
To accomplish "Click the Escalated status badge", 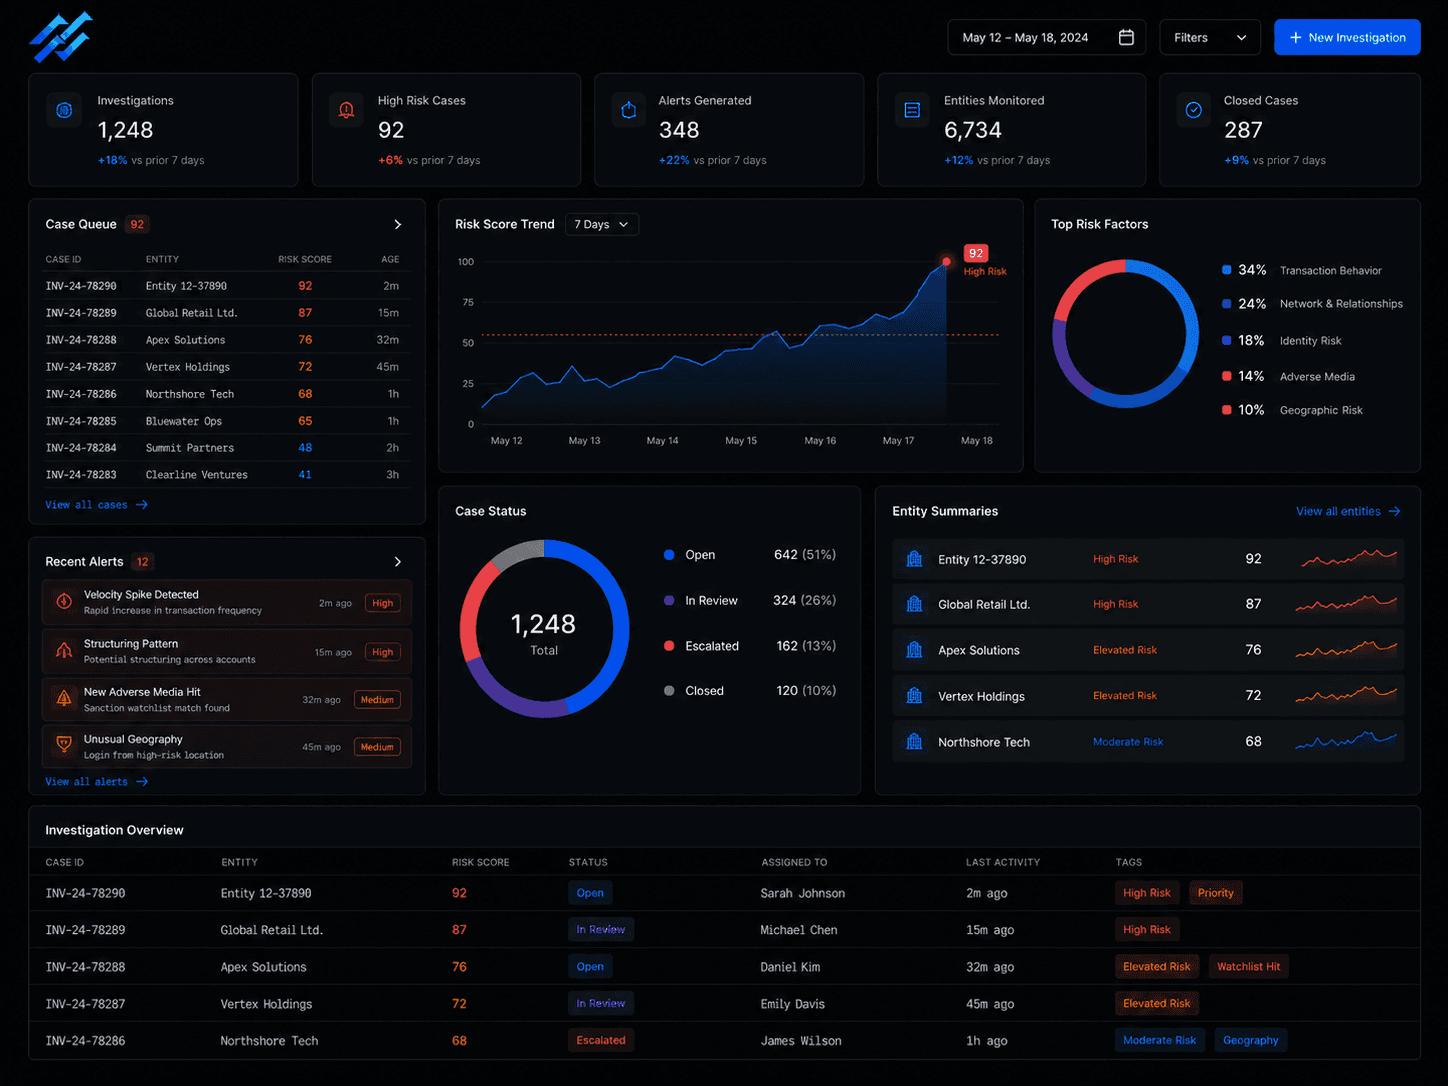I will pyautogui.click(x=601, y=1040).
